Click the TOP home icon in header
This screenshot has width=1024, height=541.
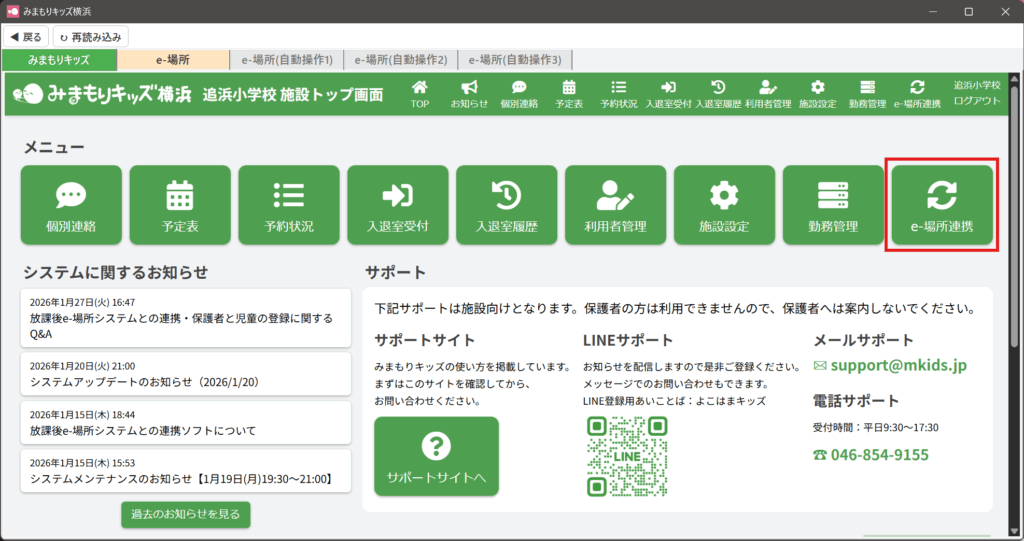pyautogui.click(x=419, y=95)
